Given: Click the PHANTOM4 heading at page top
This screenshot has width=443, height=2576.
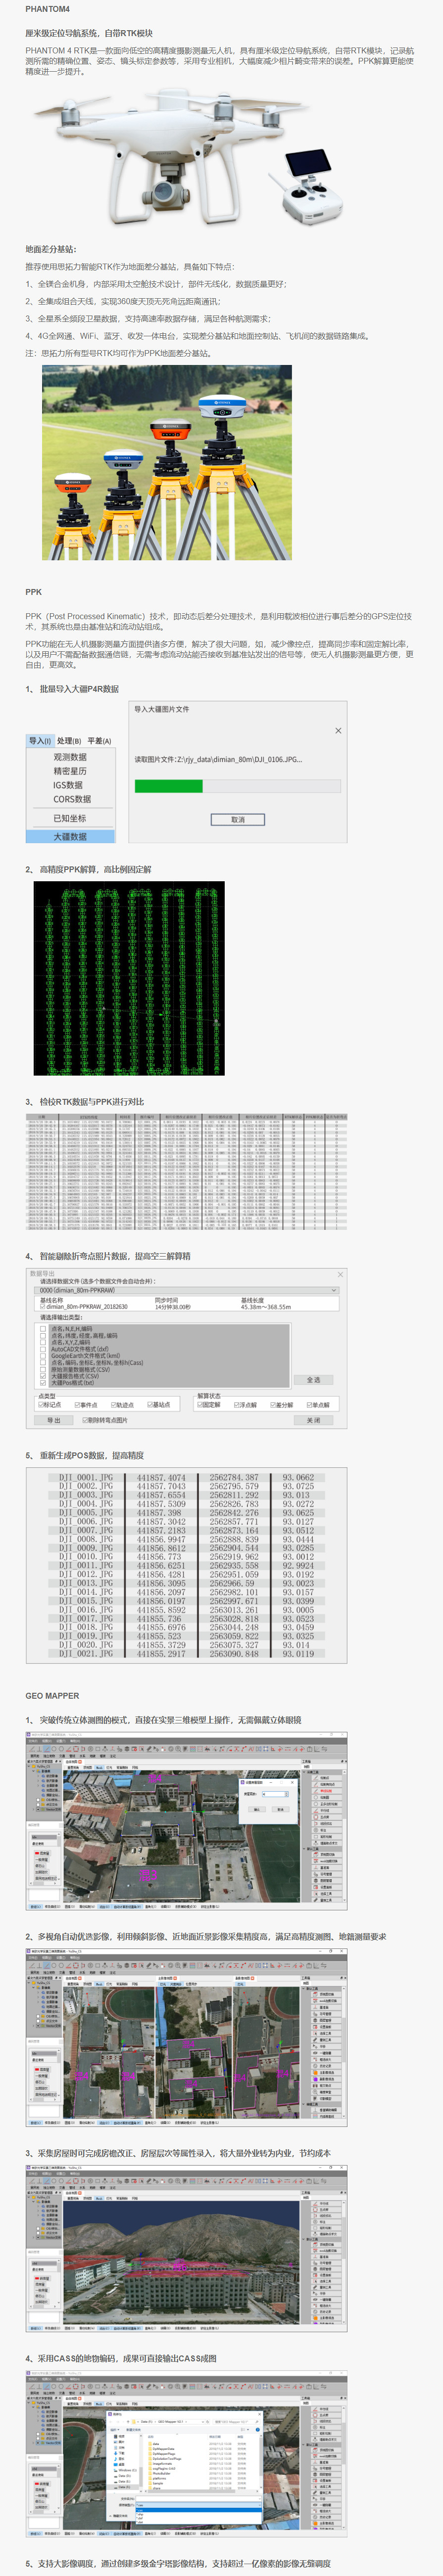Looking at the screenshot, I should (x=48, y=9).
